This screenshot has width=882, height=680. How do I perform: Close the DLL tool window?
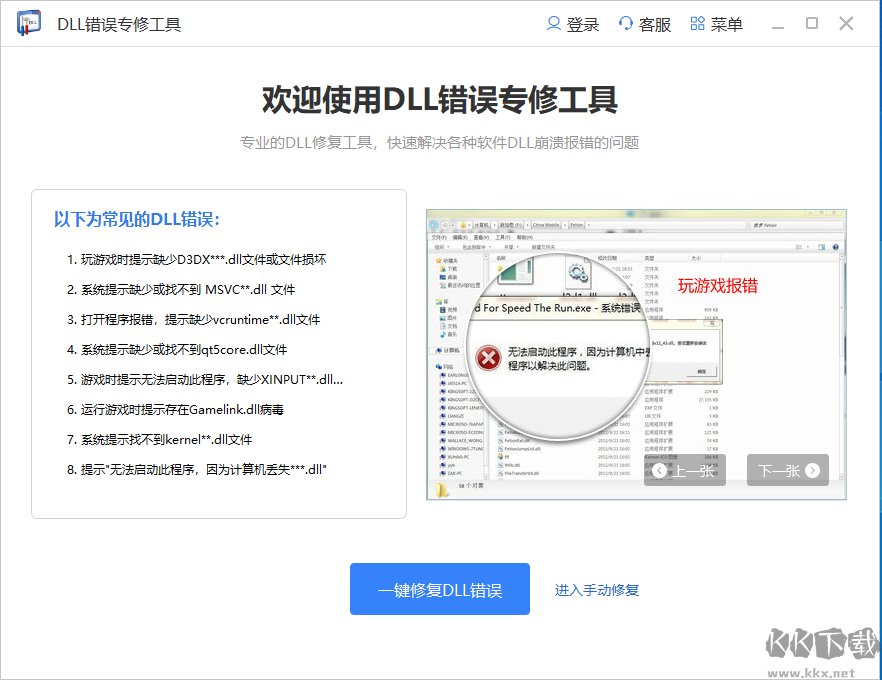pos(846,23)
